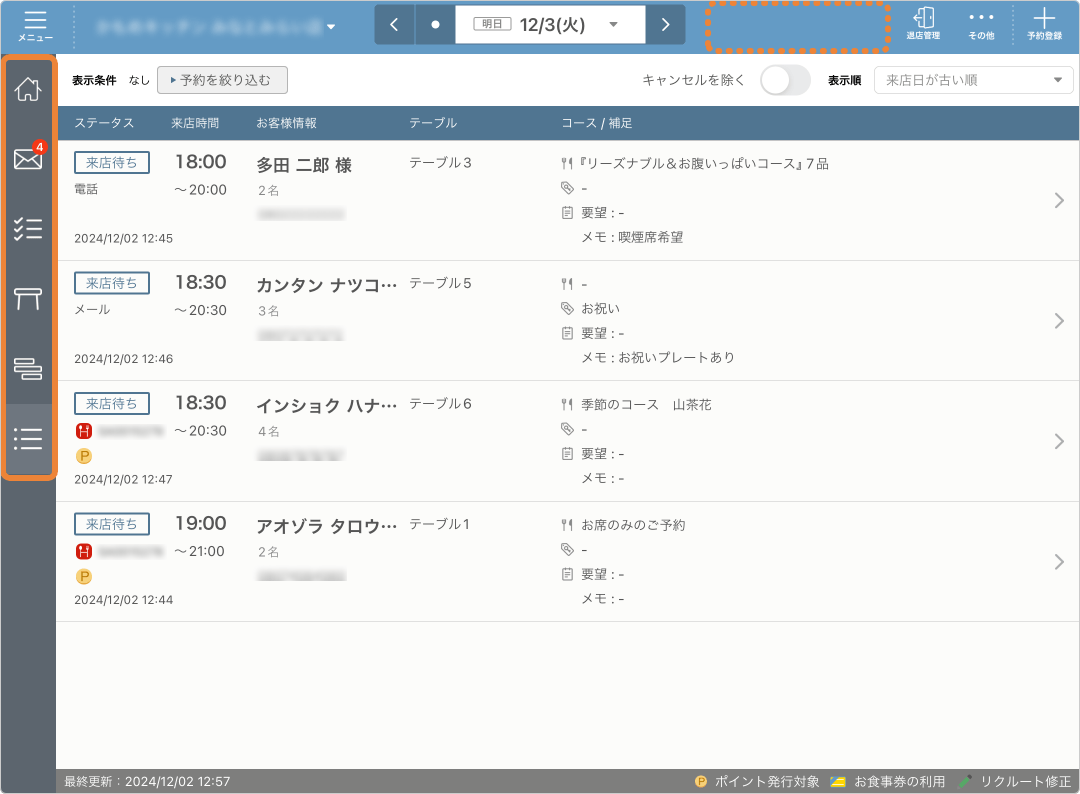Open the その他 more options
Viewport: 1080px width, 794px height.
coord(981,24)
